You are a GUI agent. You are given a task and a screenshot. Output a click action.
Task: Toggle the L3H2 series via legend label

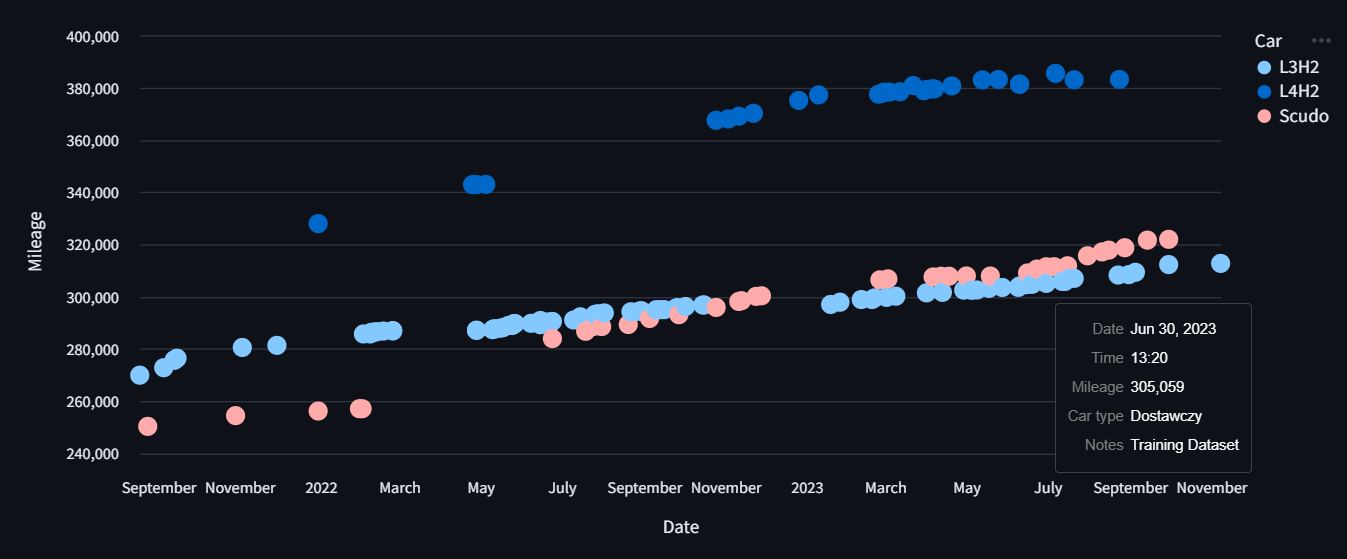tap(1299, 68)
